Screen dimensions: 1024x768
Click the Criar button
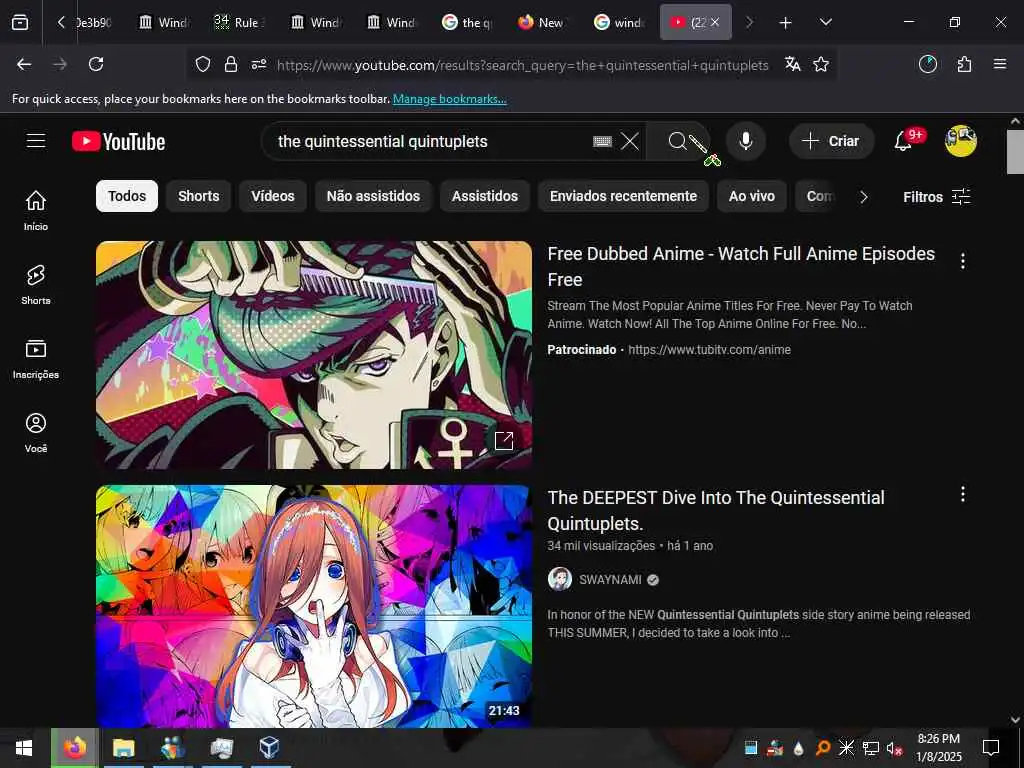(831, 141)
